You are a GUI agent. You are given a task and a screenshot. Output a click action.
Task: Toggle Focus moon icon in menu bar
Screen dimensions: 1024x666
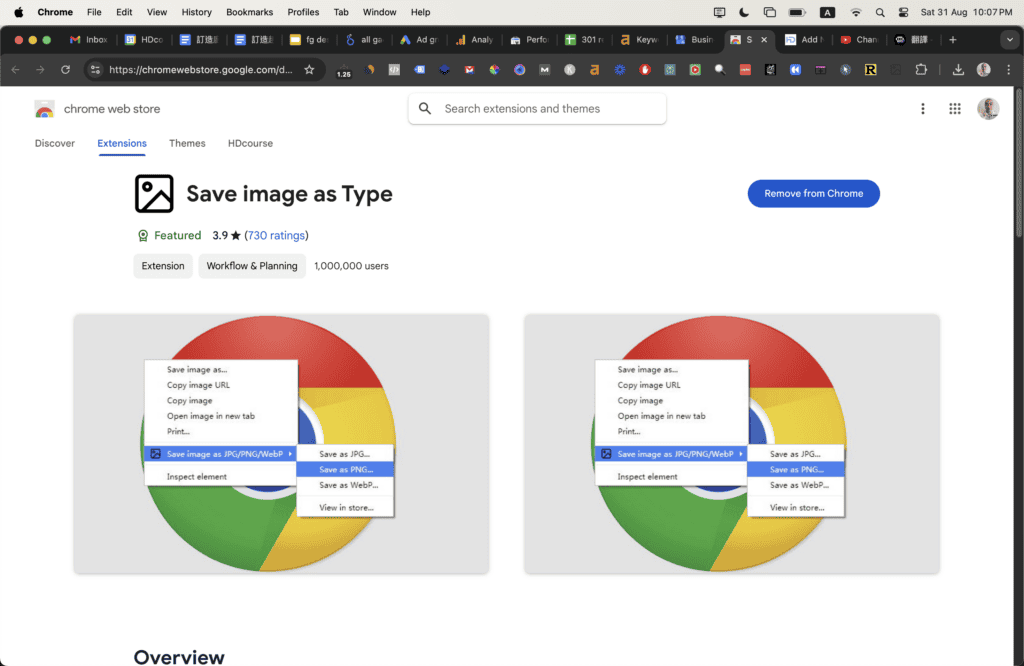pyautogui.click(x=744, y=12)
